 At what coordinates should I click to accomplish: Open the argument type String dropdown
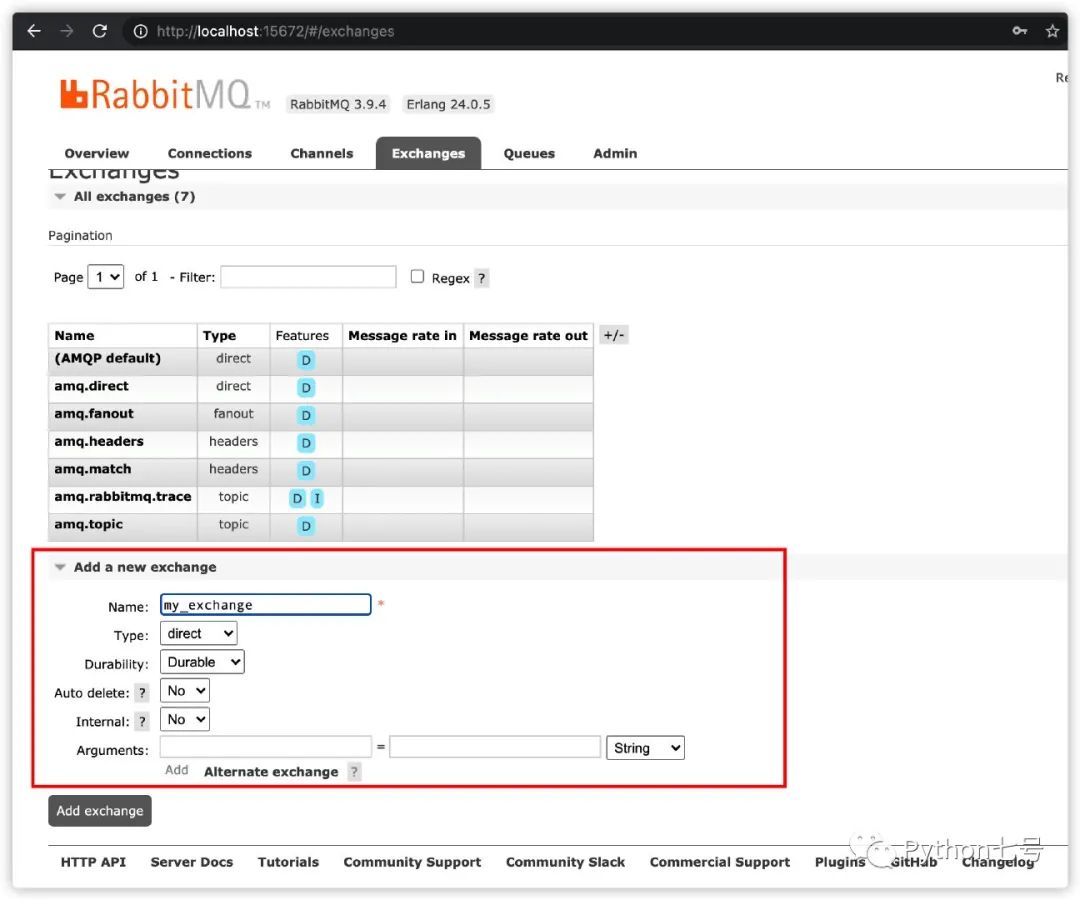tap(645, 748)
